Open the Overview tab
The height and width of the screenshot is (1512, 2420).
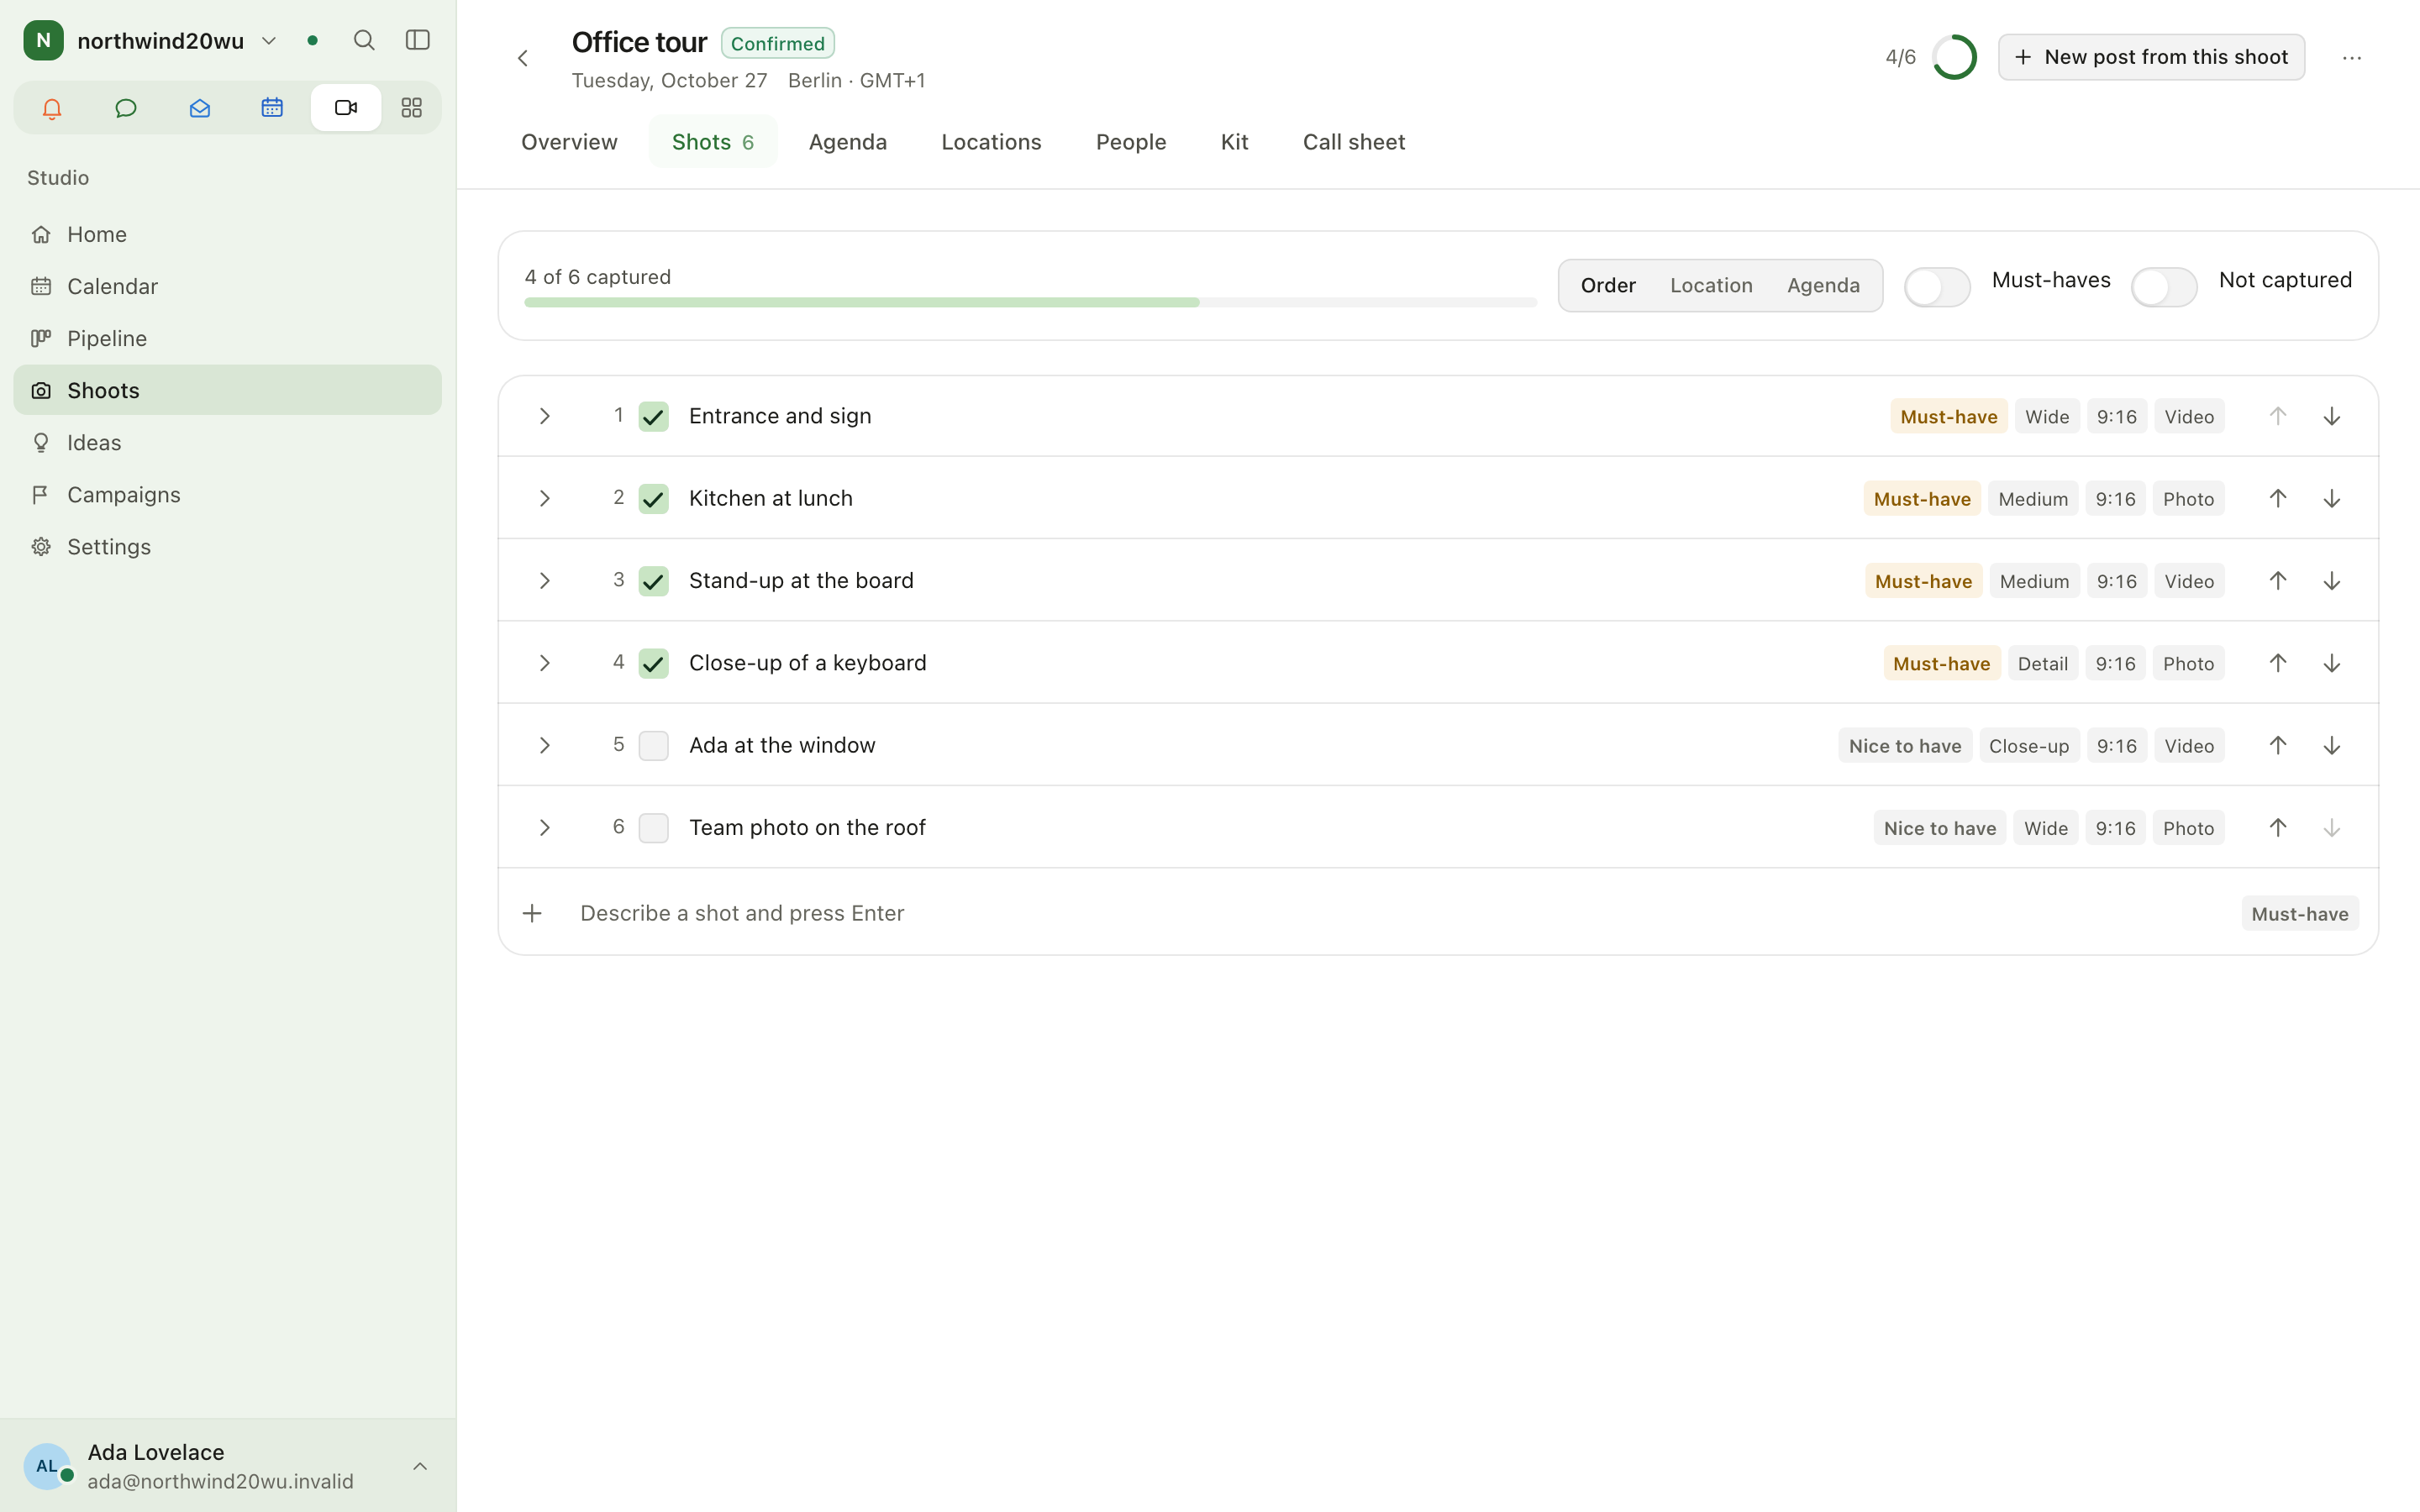[x=569, y=142]
